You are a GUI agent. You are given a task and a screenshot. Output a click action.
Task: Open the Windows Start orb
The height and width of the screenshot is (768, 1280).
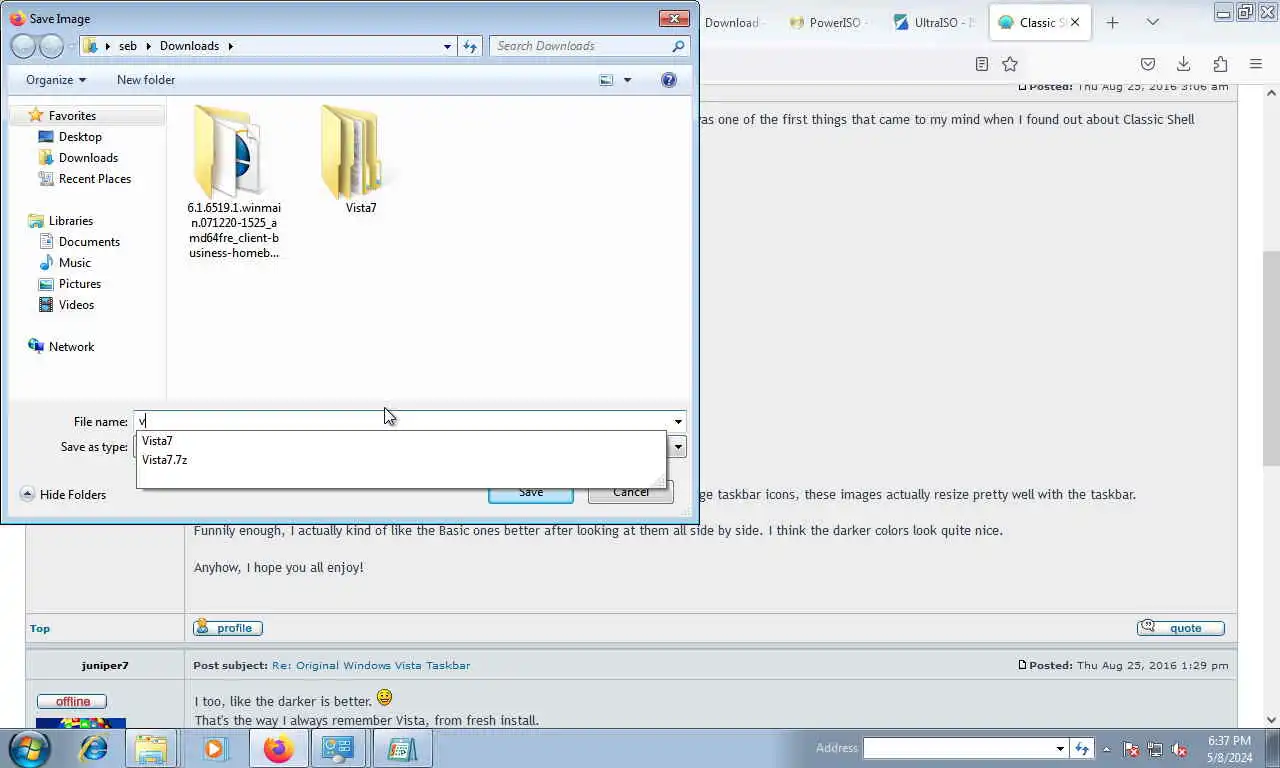click(x=28, y=748)
